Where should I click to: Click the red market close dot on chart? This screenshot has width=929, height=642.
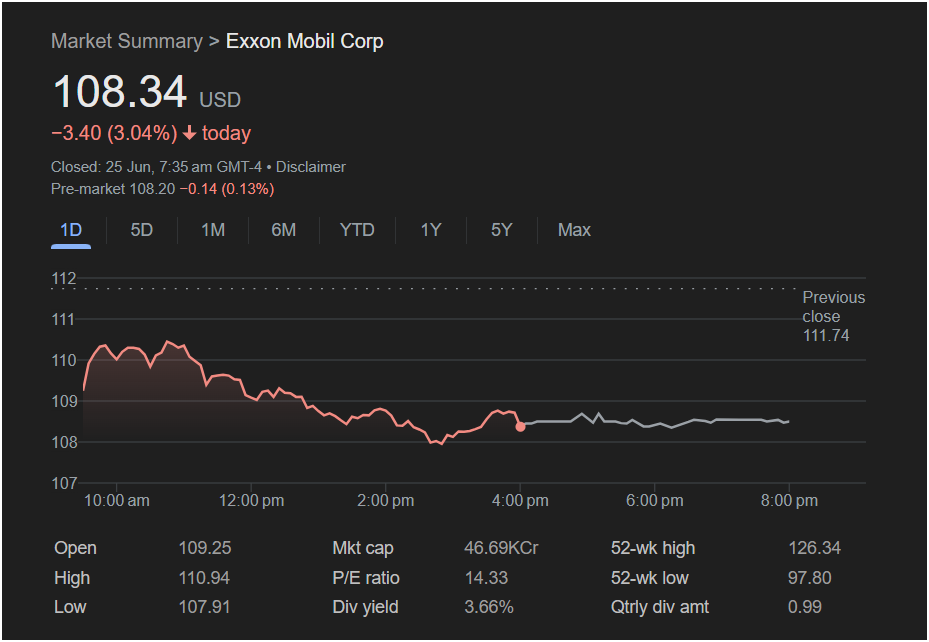tap(520, 427)
